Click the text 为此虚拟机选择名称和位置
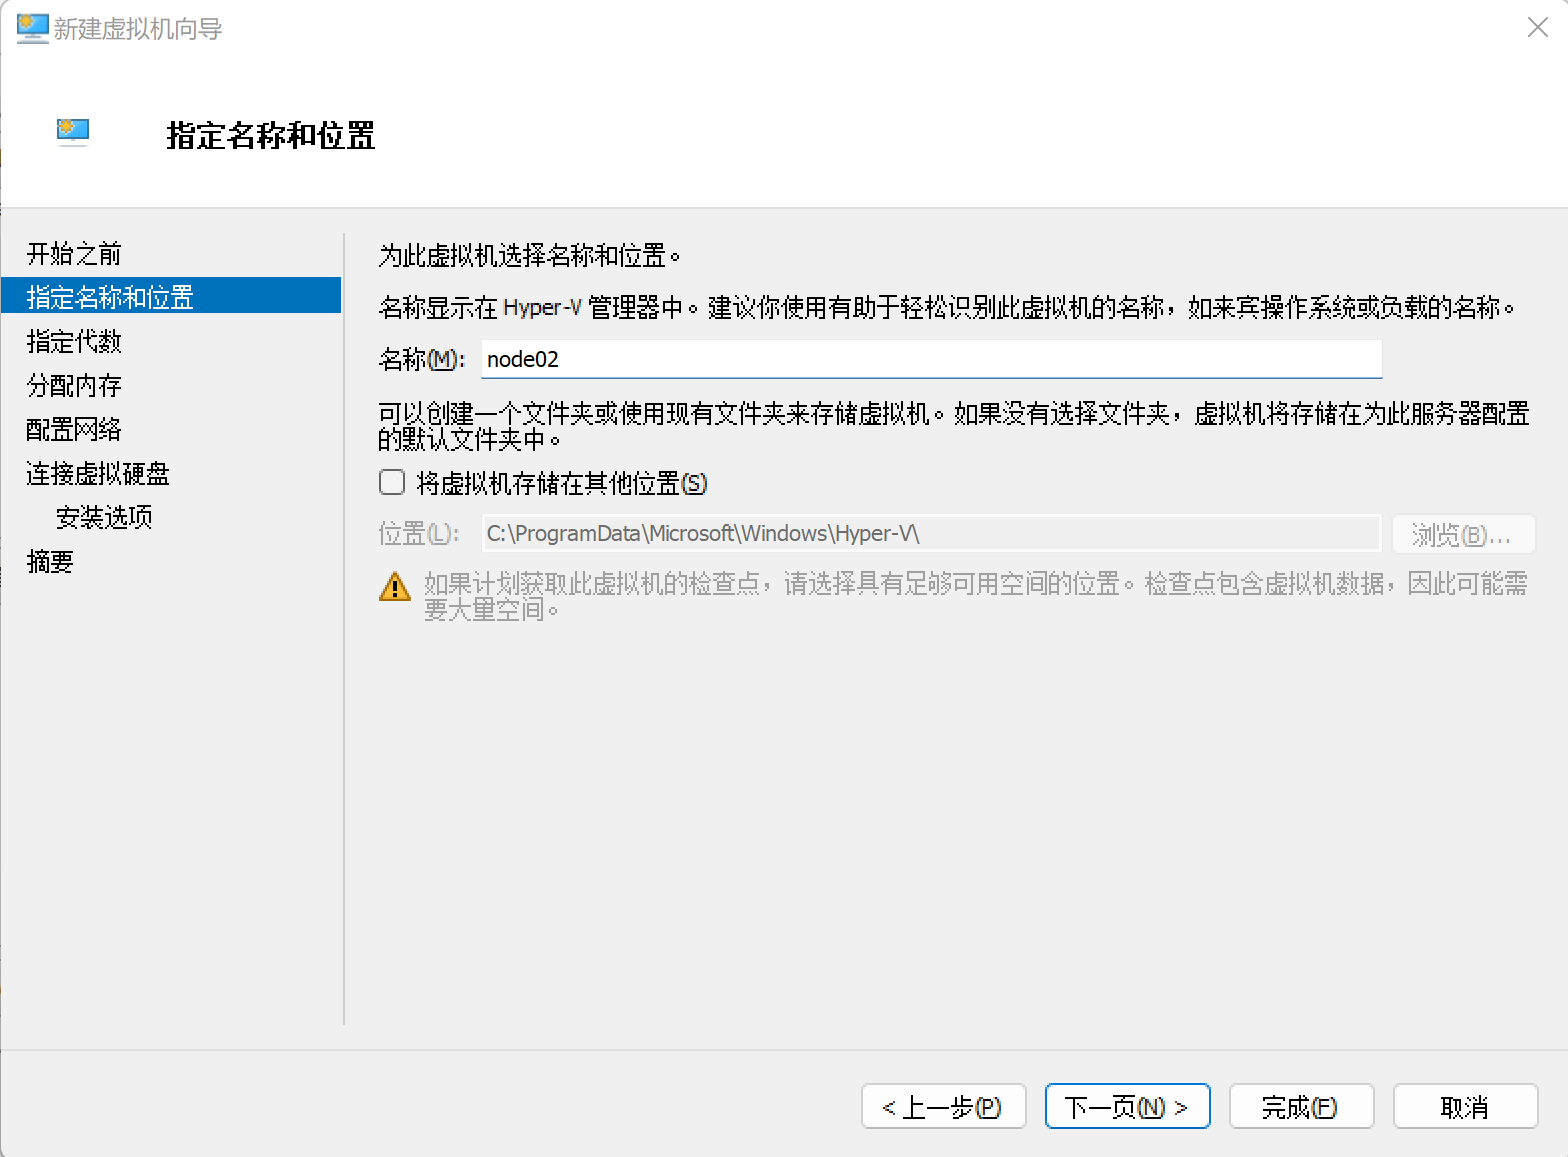 click(530, 256)
